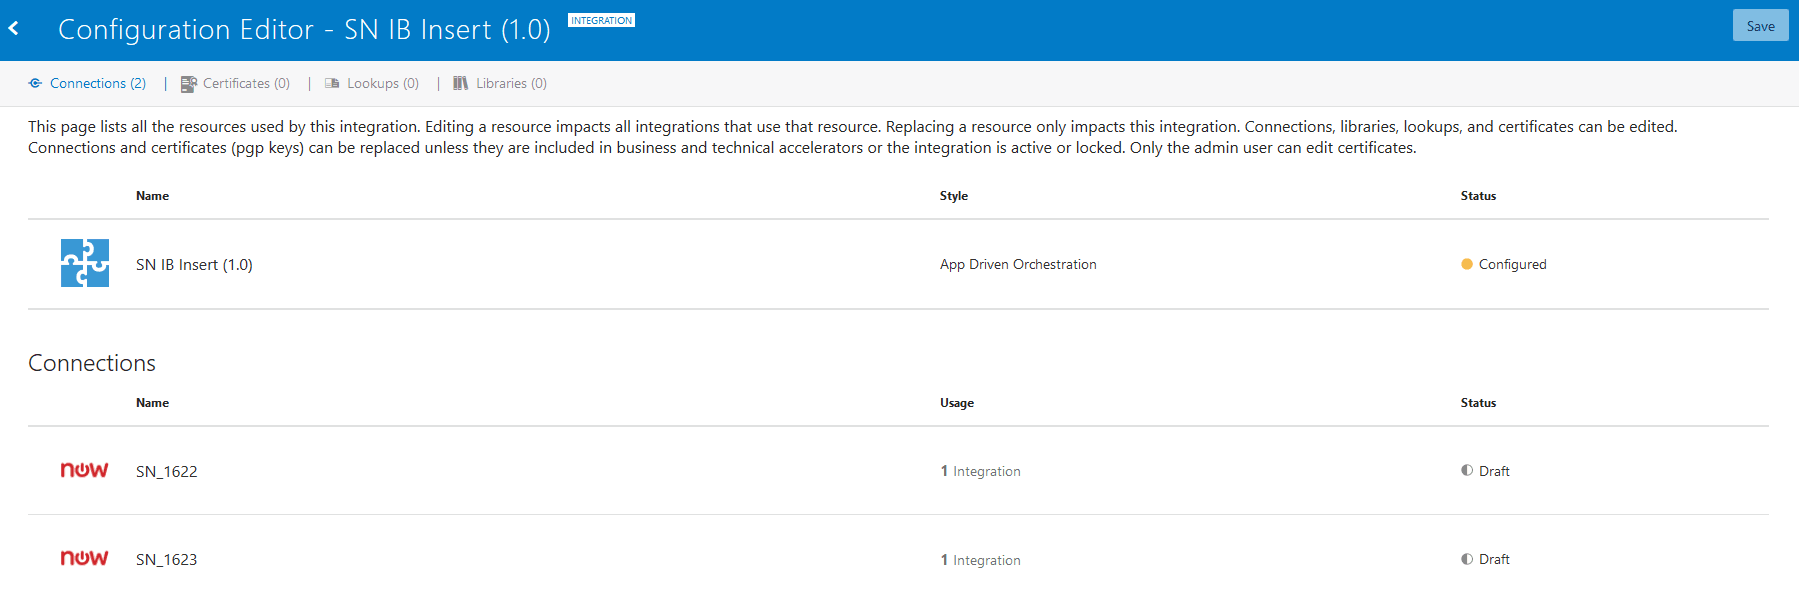
Task: Select the Connections (2) tab
Action: (x=98, y=83)
